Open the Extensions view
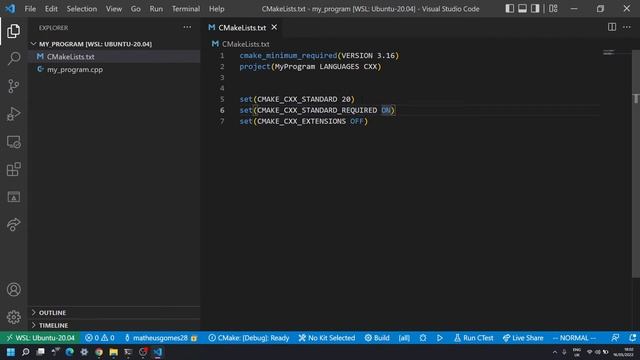Image resolution: width=640 pixels, height=360 pixels. coord(13,169)
